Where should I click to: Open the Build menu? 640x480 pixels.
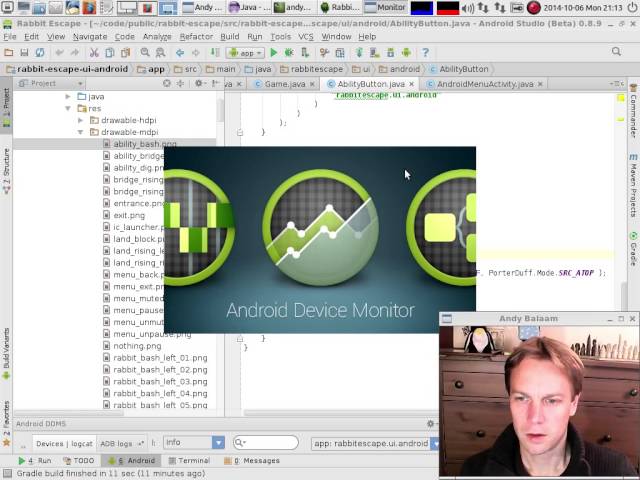pos(230,37)
